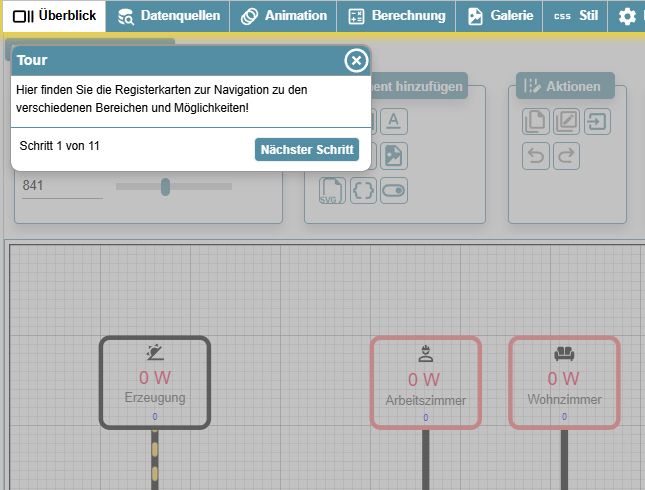645x490 pixels.
Task: Switch to the Stil tab
Action: [575, 16]
